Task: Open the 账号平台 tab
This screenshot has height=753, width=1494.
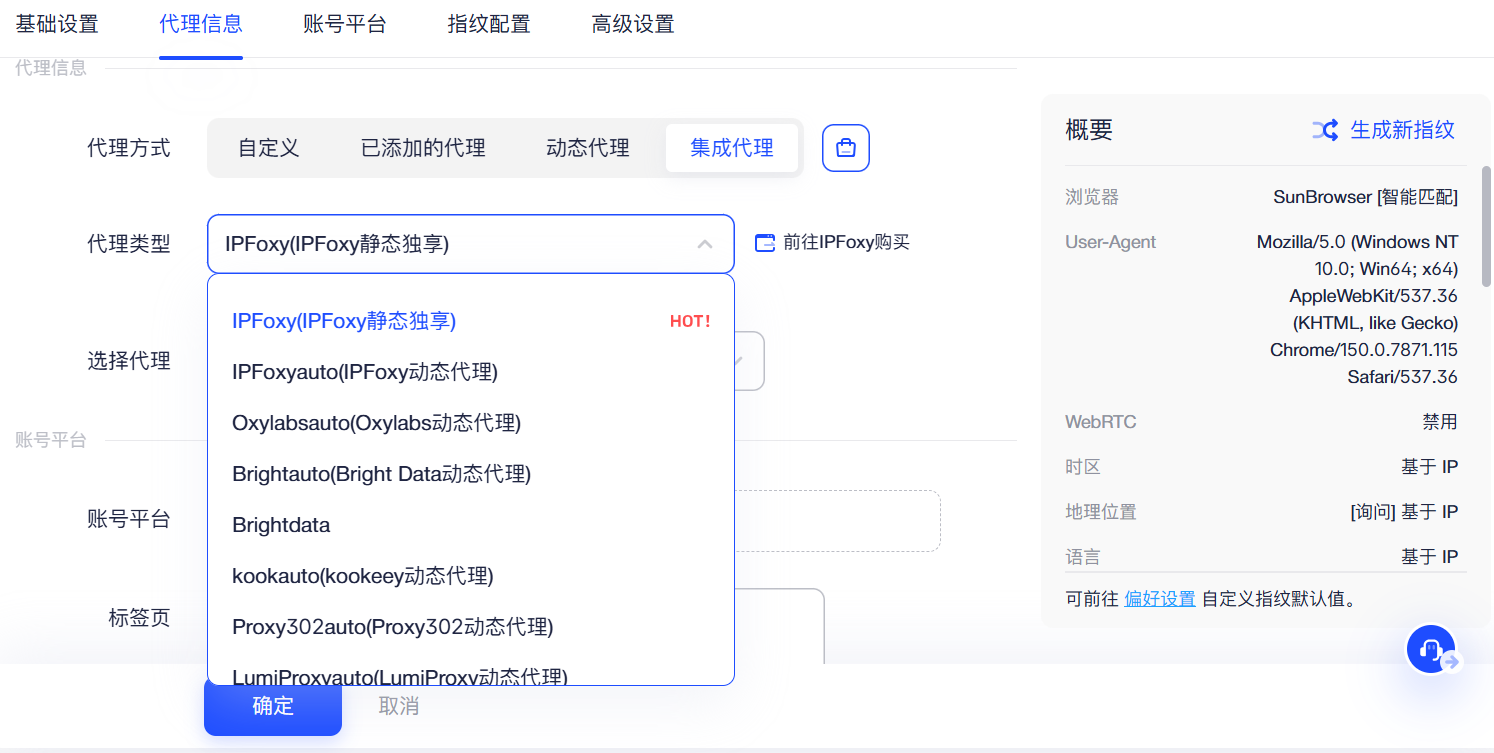Action: click(x=345, y=24)
